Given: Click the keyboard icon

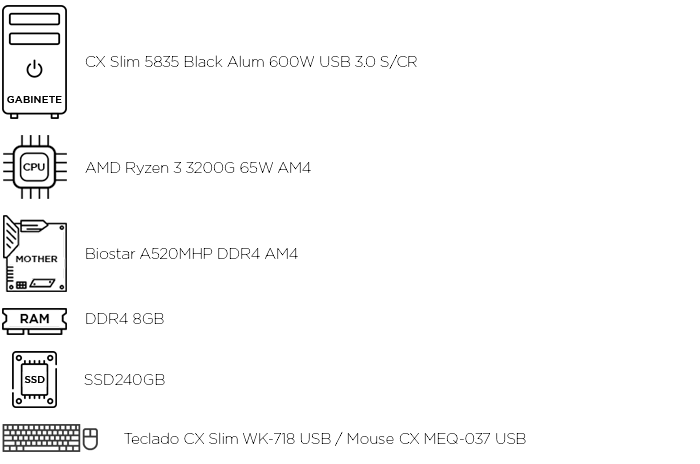Looking at the screenshot, I should pyautogui.click(x=41, y=438).
